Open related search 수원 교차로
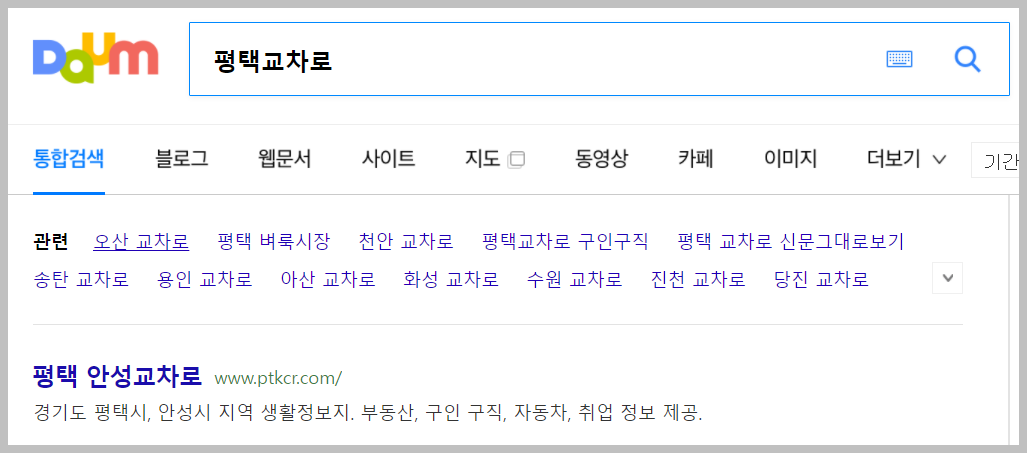Screen dimensions: 1027x453 (x=574, y=280)
